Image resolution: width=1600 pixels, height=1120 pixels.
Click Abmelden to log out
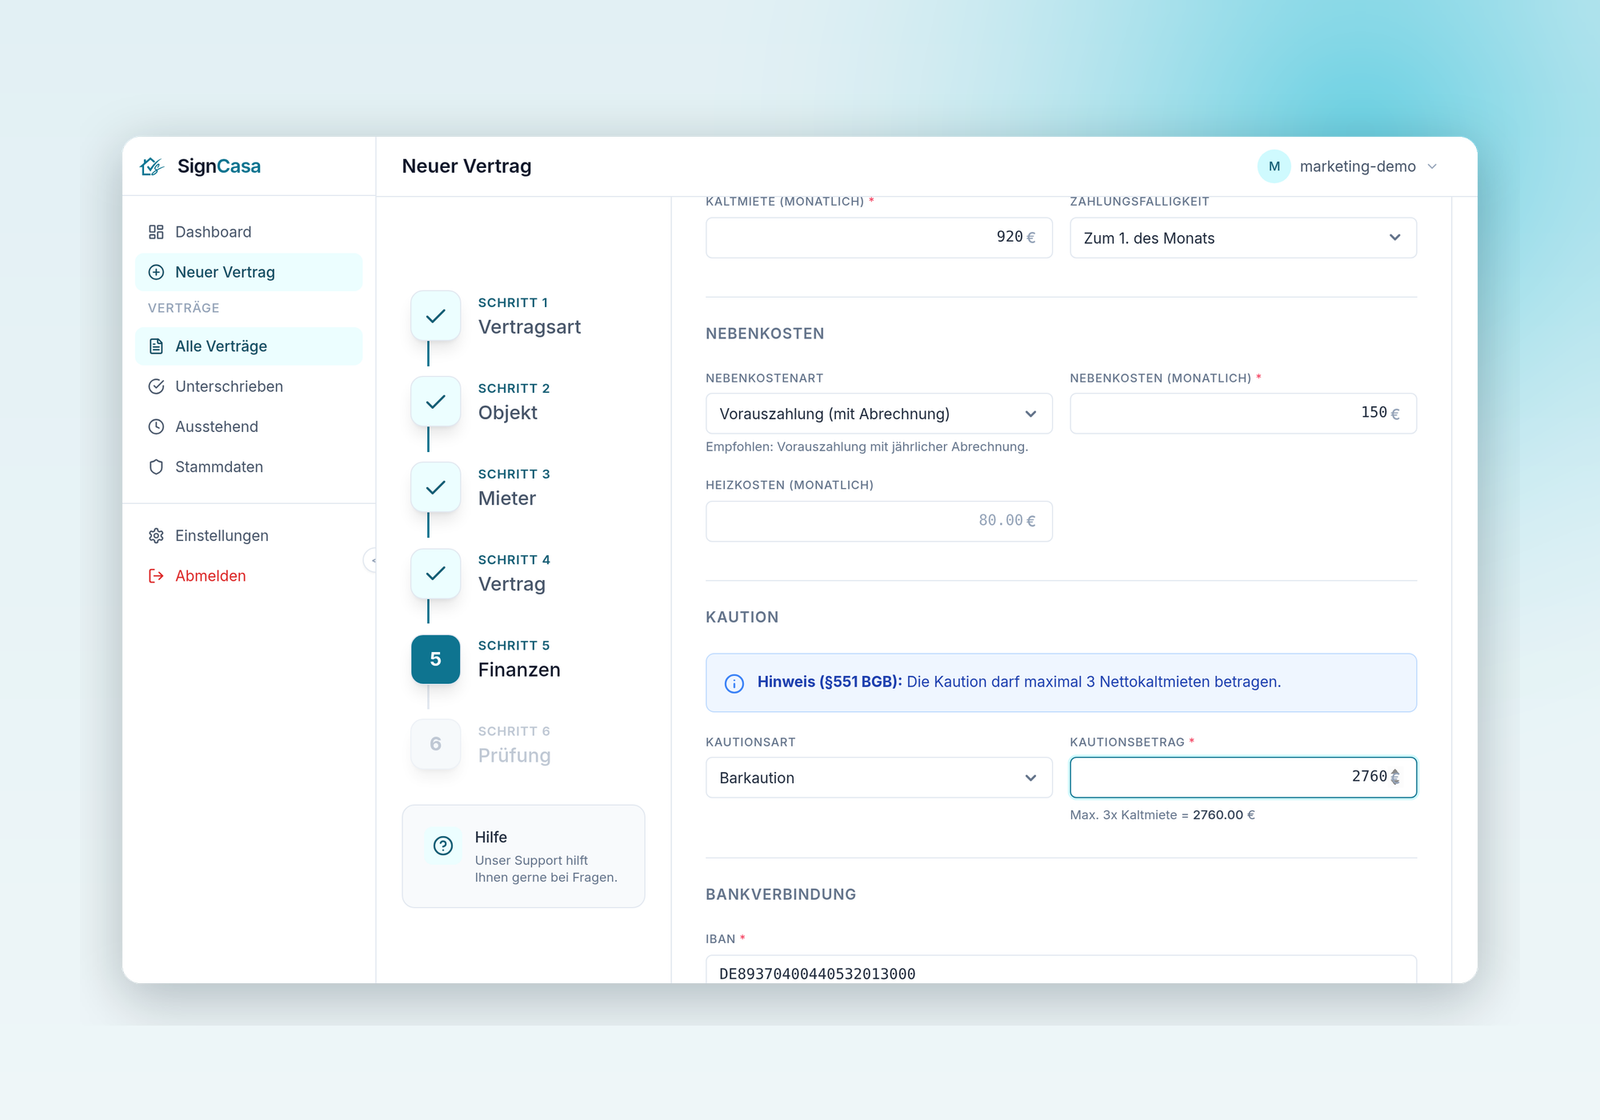click(x=248, y=576)
